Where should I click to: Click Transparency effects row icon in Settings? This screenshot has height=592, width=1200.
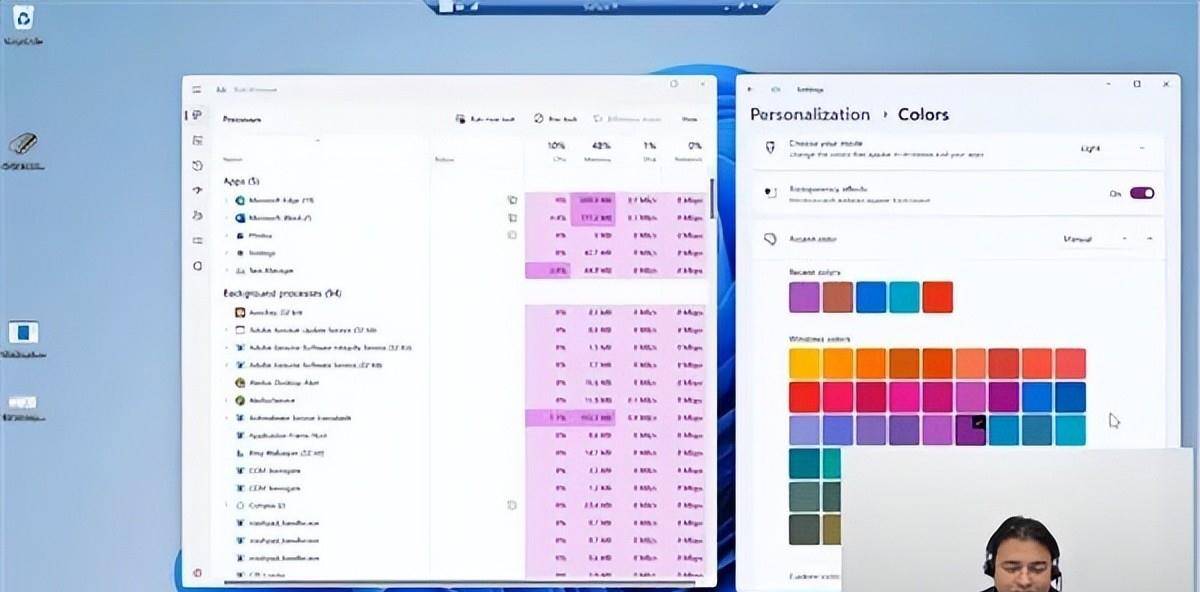pyautogui.click(x=769, y=192)
